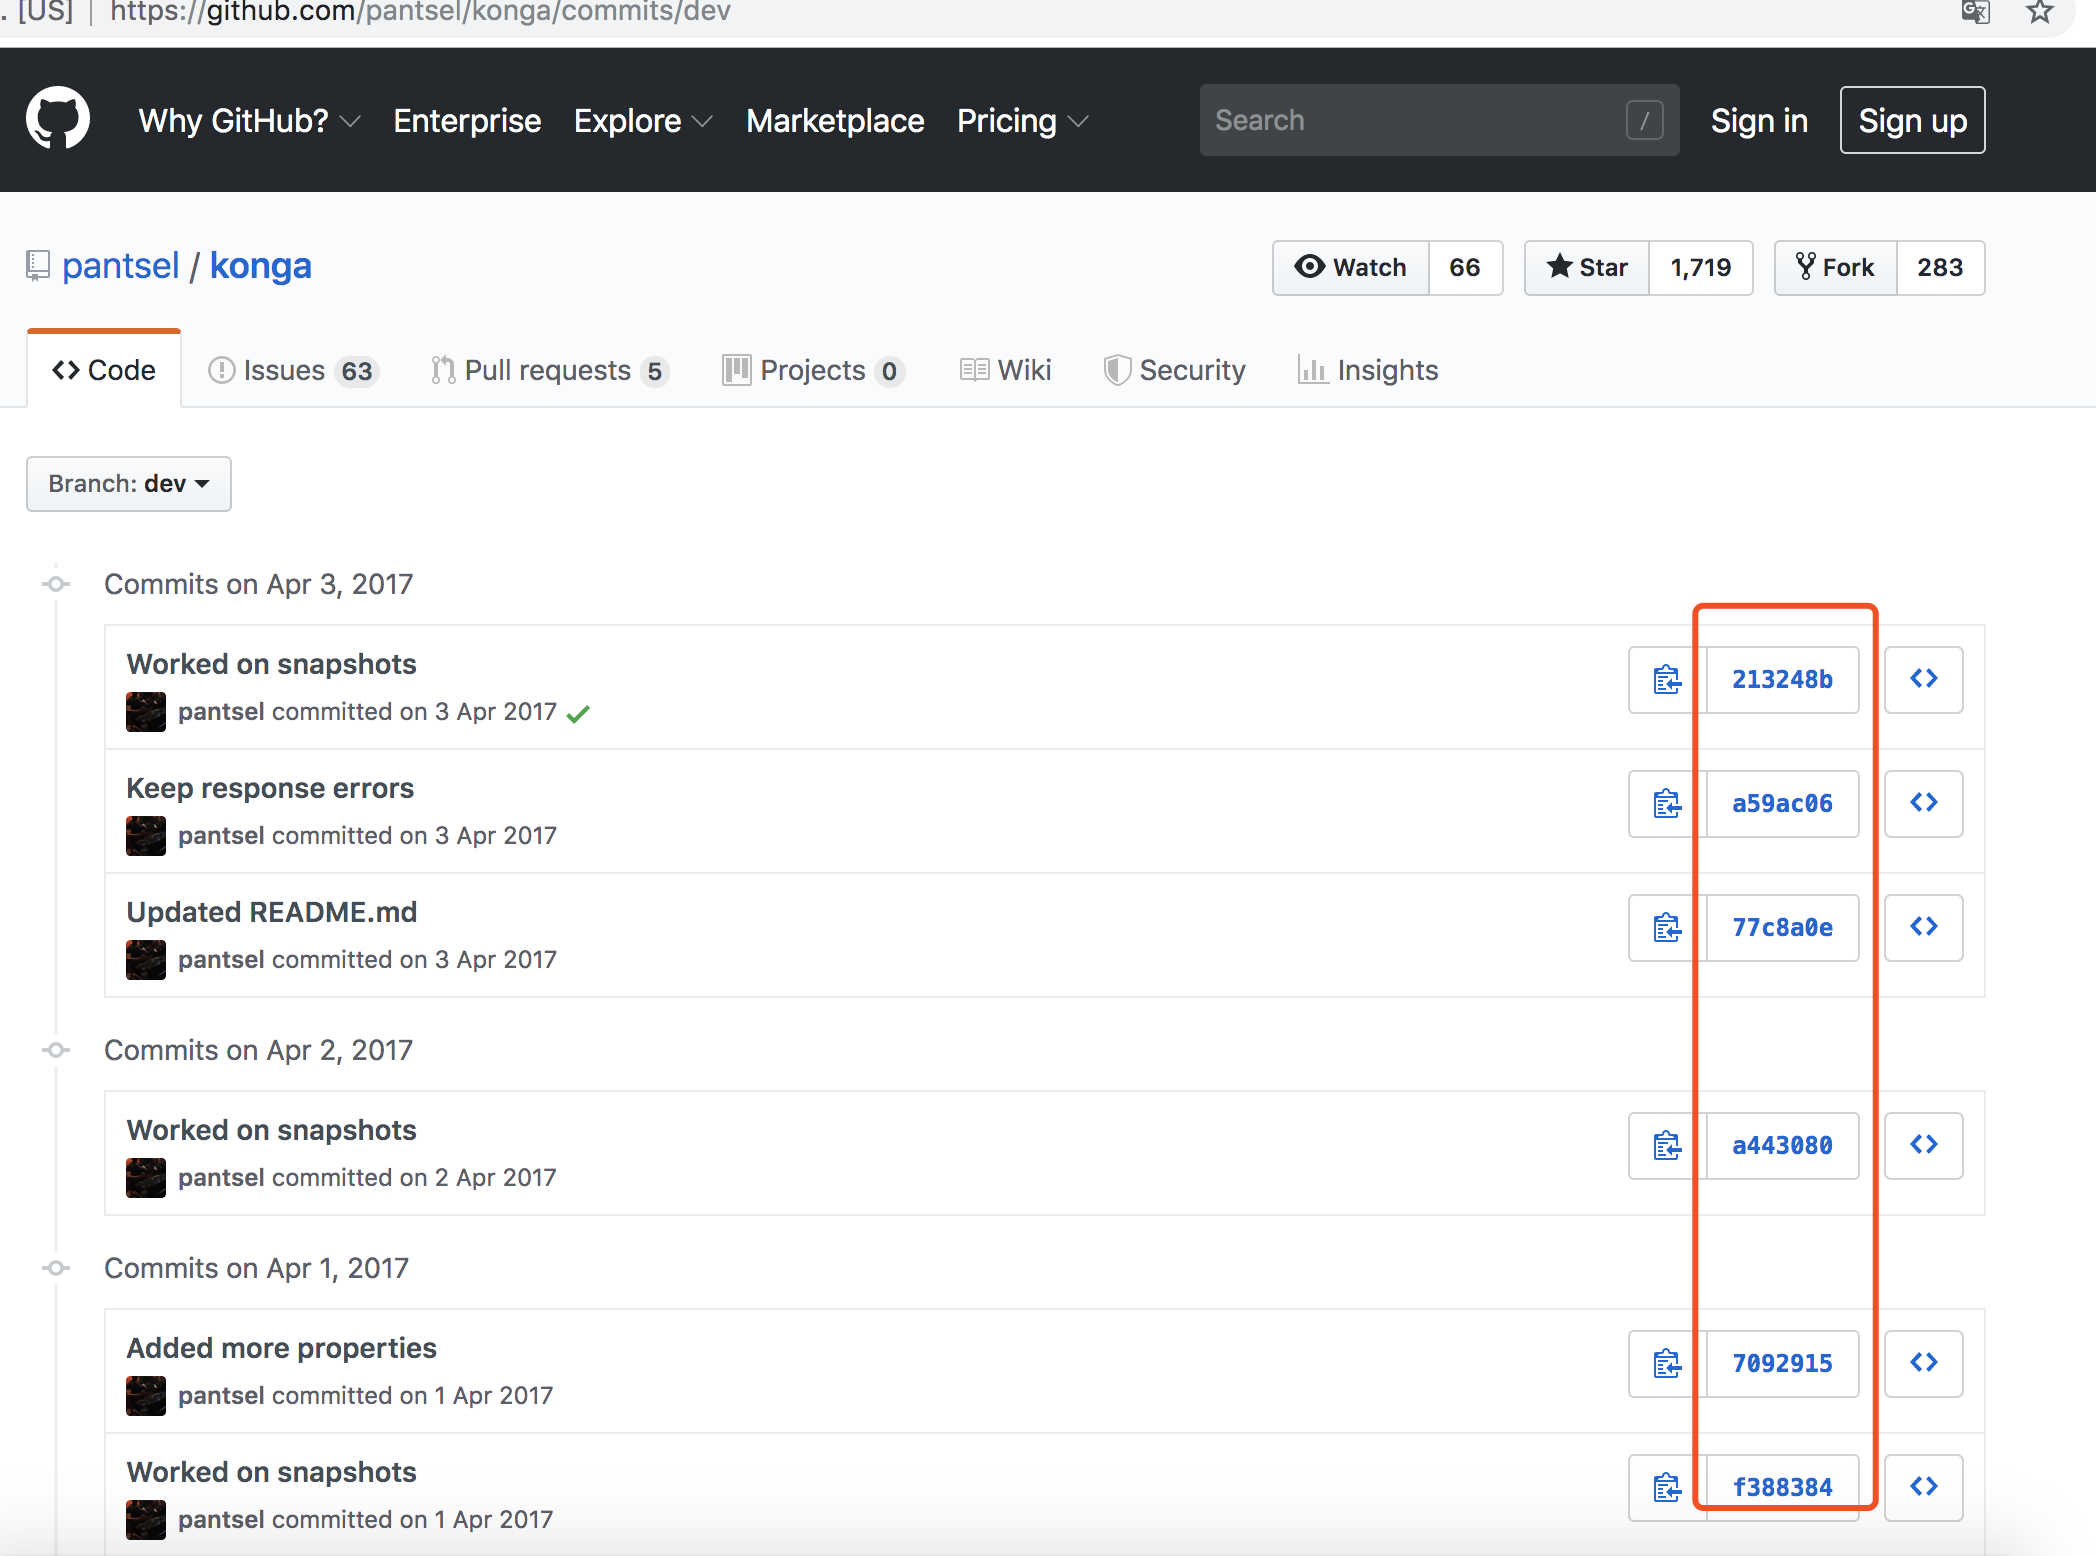Open the Branch: dev dropdown
Viewport: 2096px width, 1556px height.
128,483
